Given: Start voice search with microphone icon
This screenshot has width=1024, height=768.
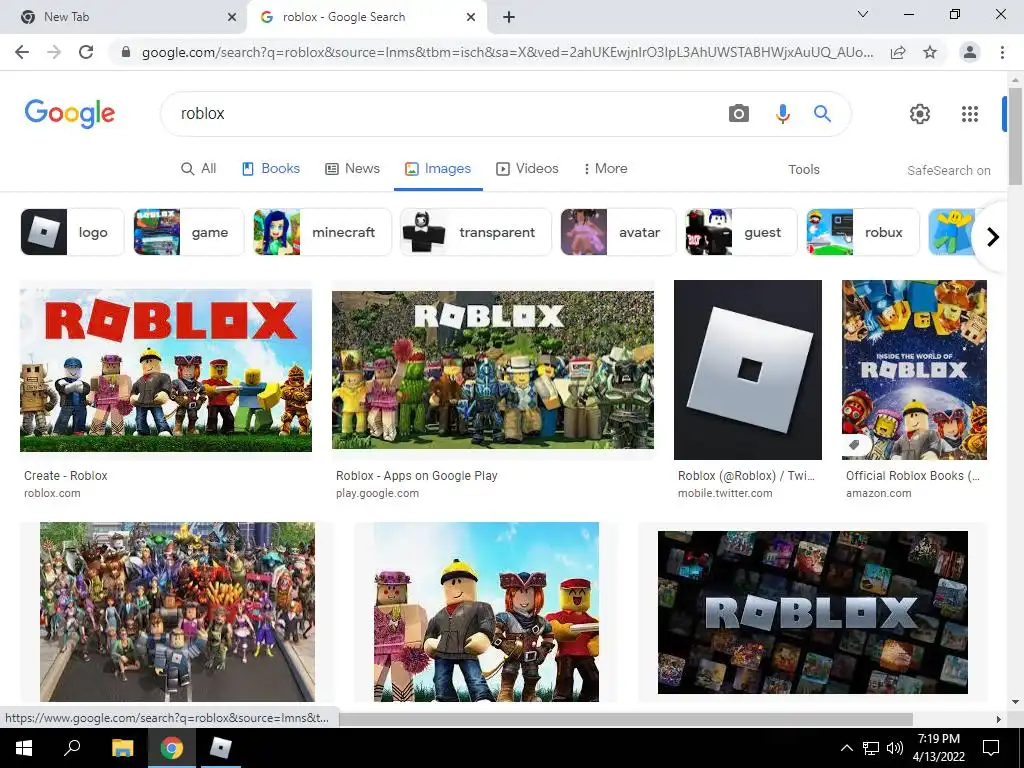Looking at the screenshot, I should coord(782,114).
